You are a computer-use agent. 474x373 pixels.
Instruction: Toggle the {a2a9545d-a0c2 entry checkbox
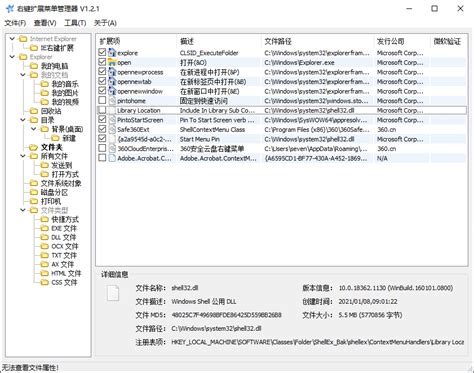pyautogui.click(x=102, y=139)
